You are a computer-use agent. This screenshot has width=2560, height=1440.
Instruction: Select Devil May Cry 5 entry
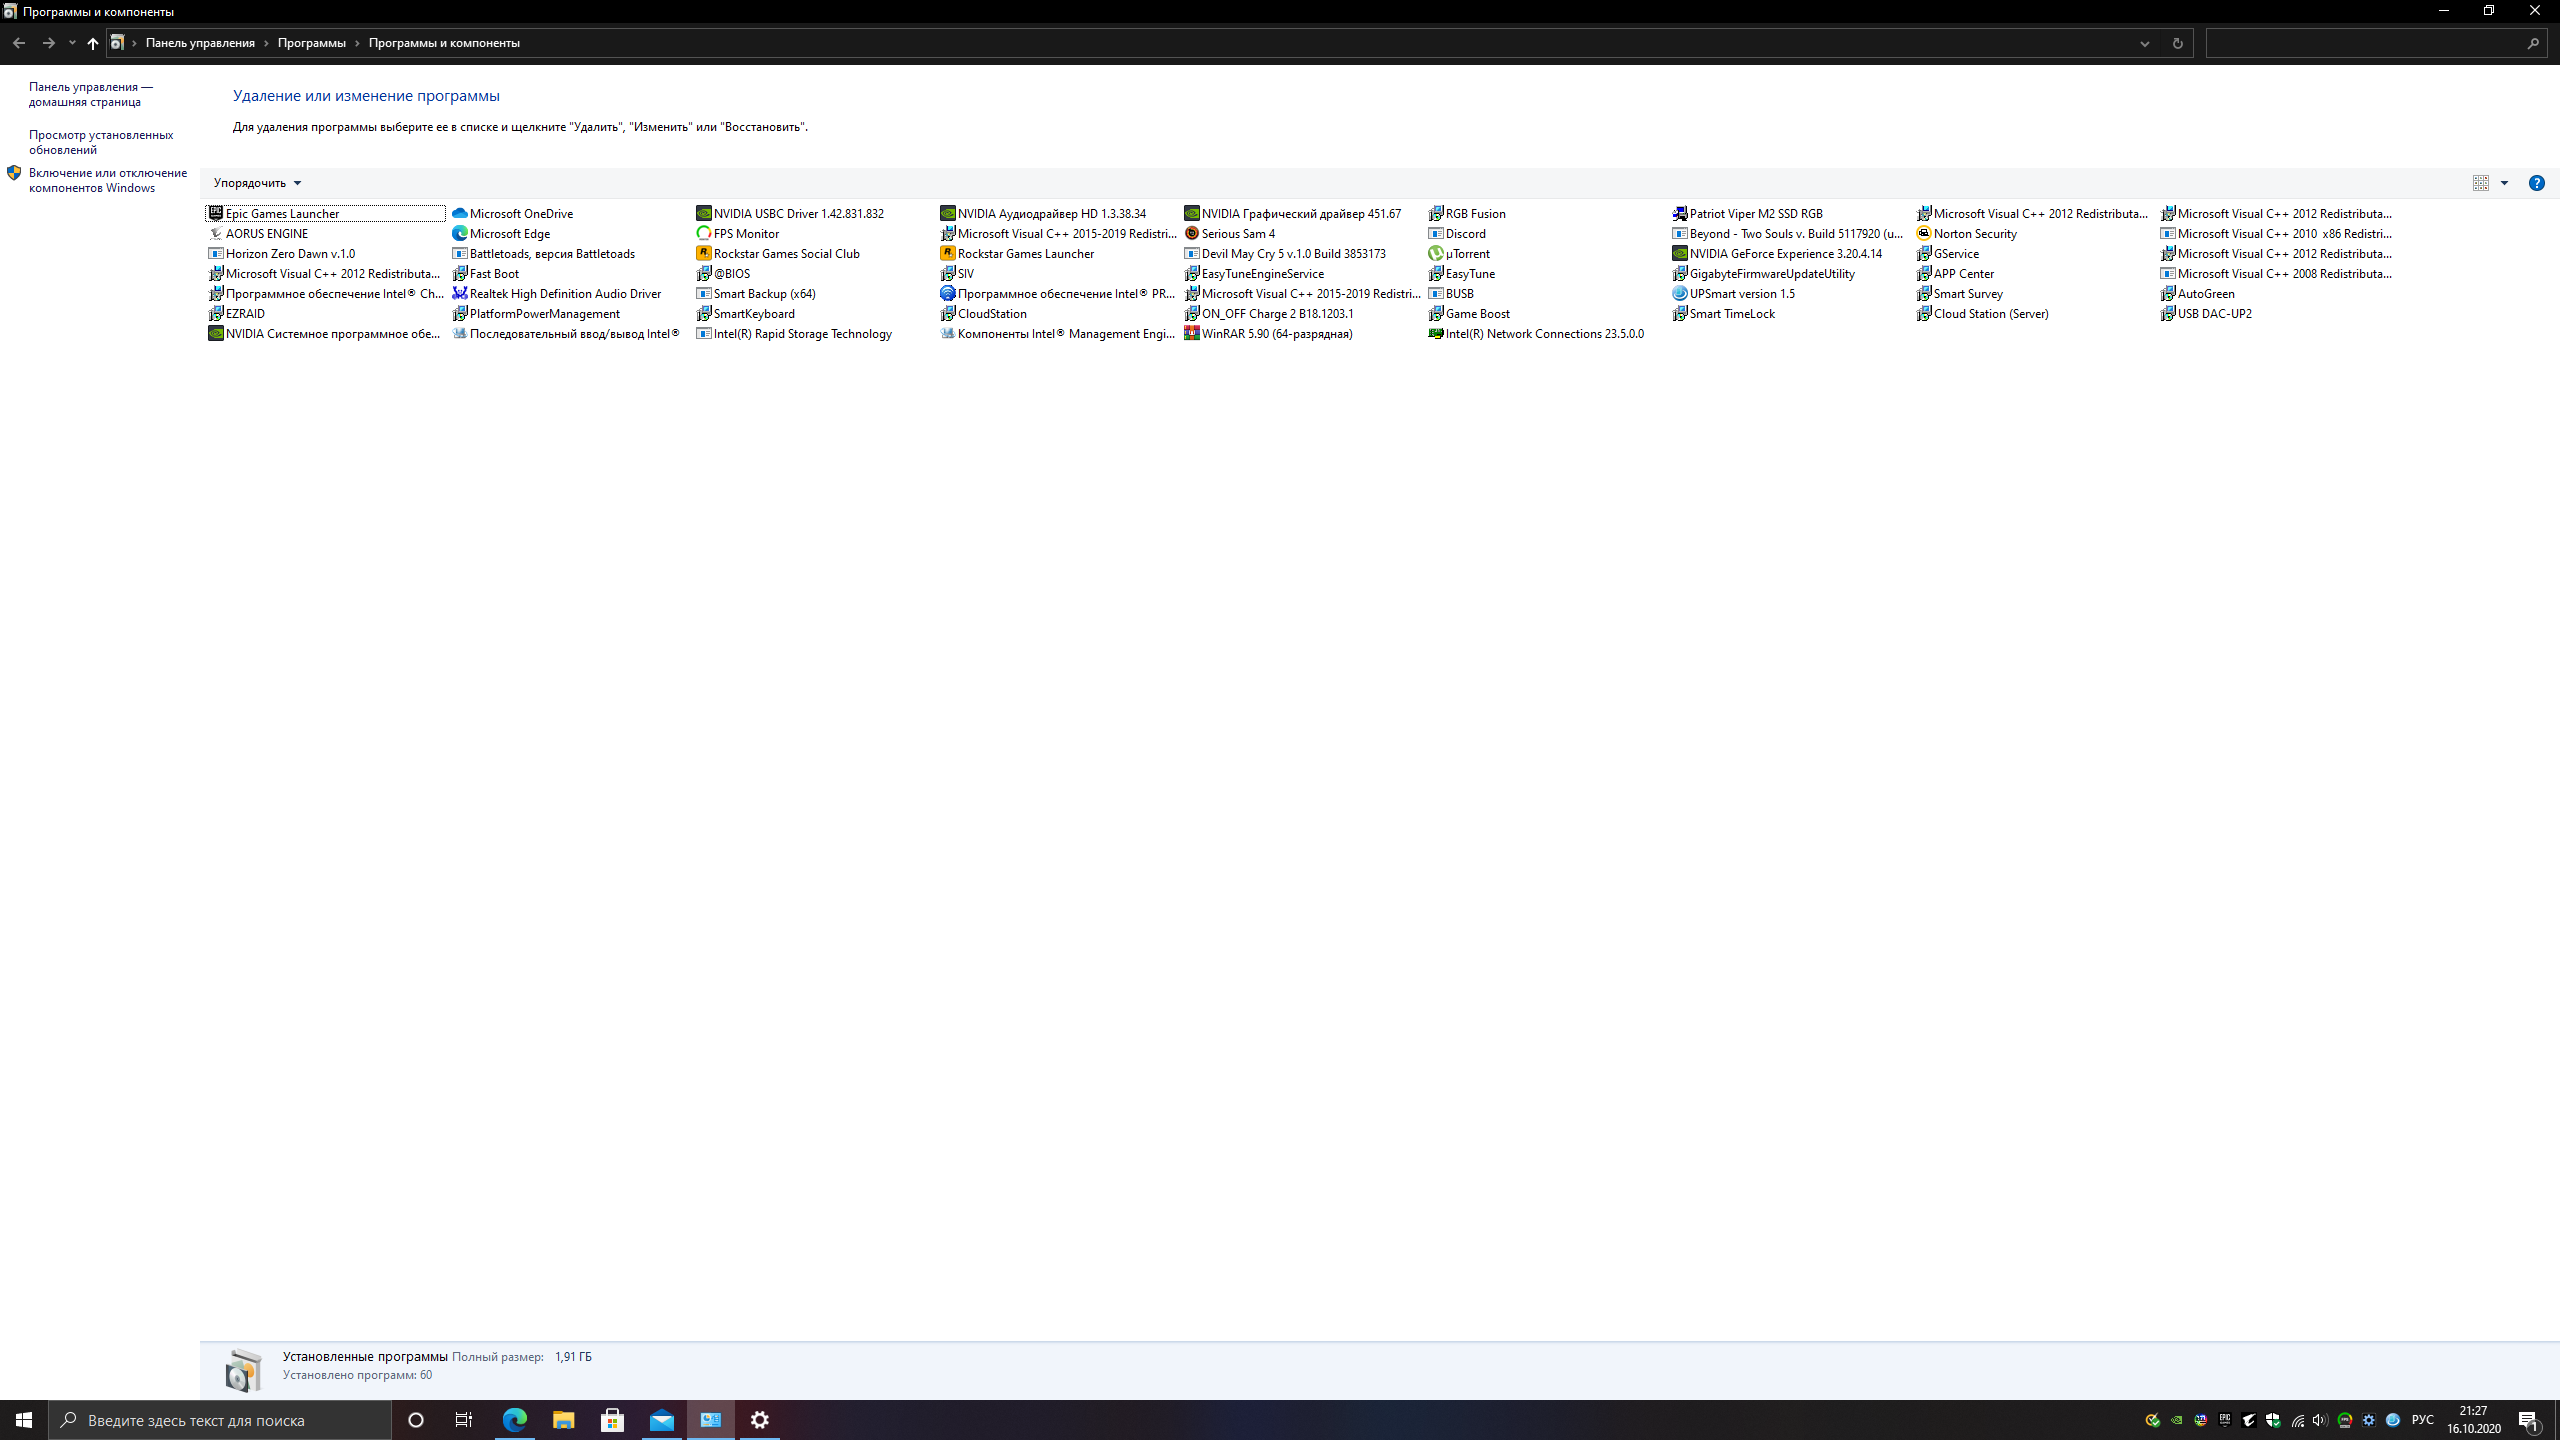click(1285, 253)
